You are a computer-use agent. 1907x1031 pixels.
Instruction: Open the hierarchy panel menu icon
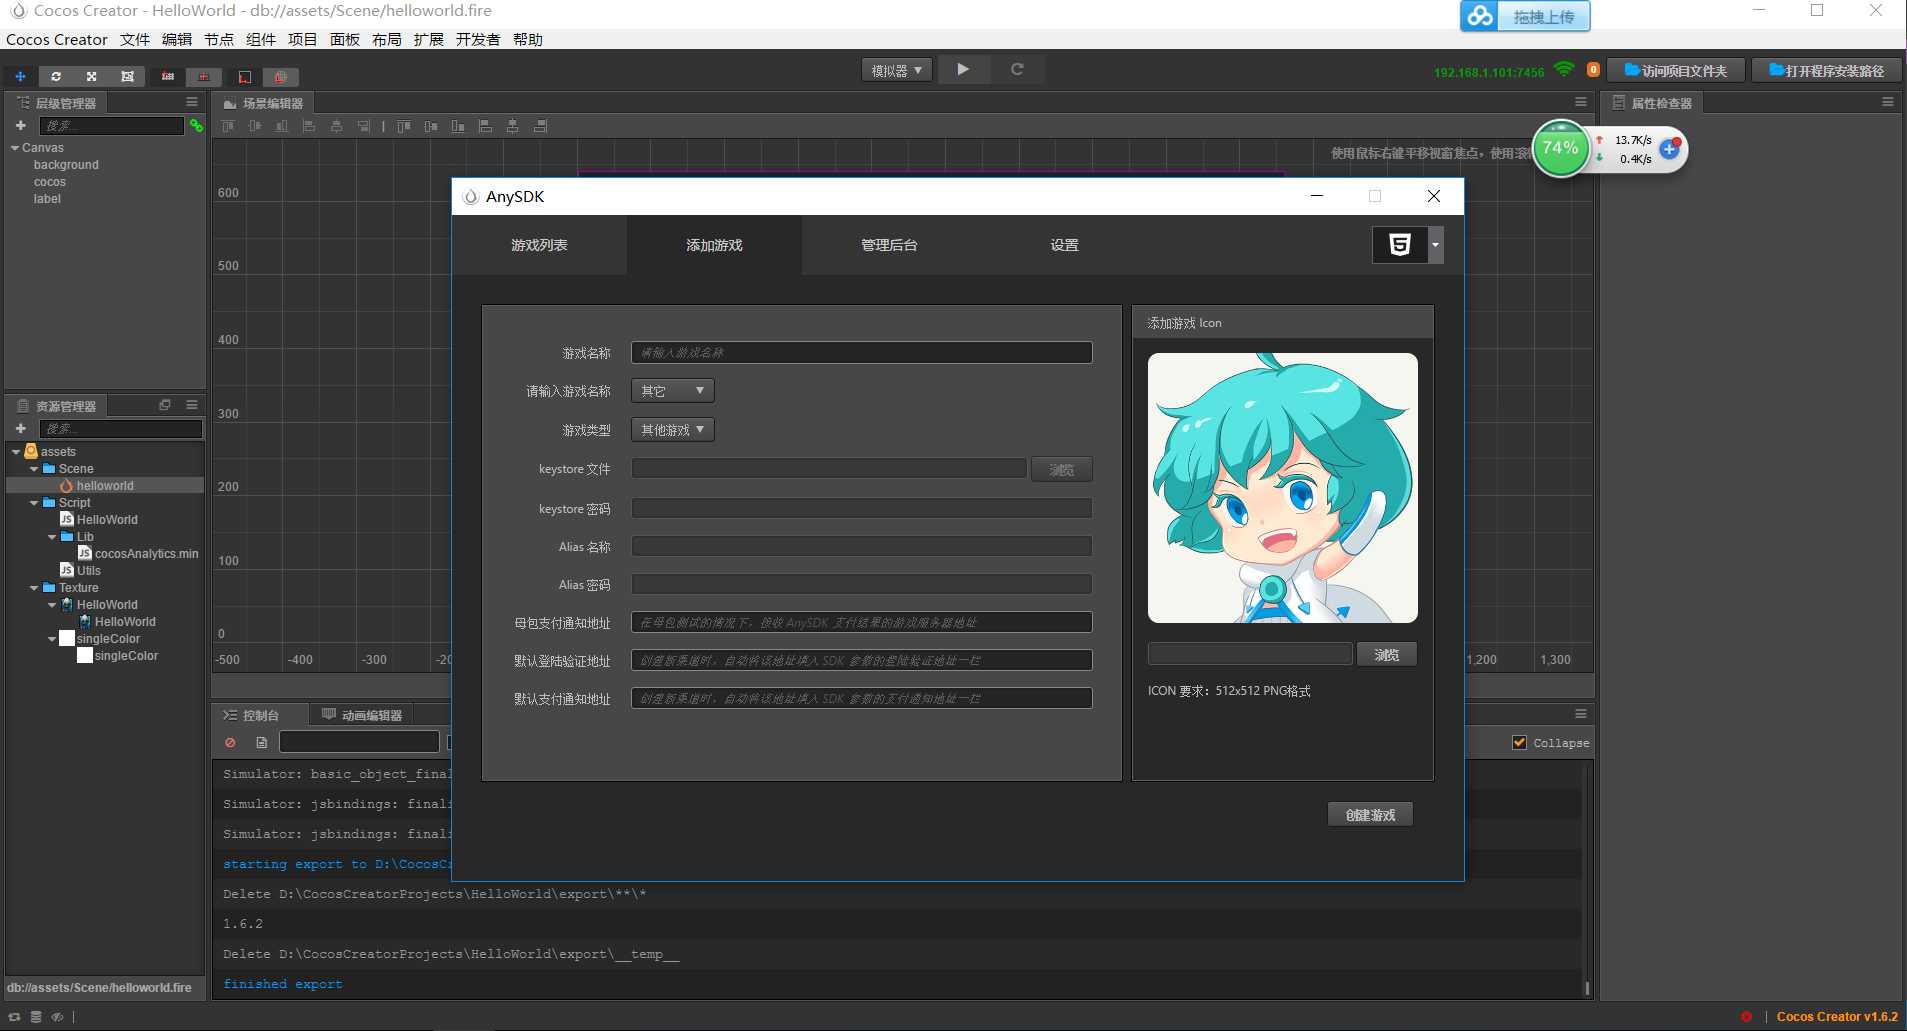tap(192, 102)
